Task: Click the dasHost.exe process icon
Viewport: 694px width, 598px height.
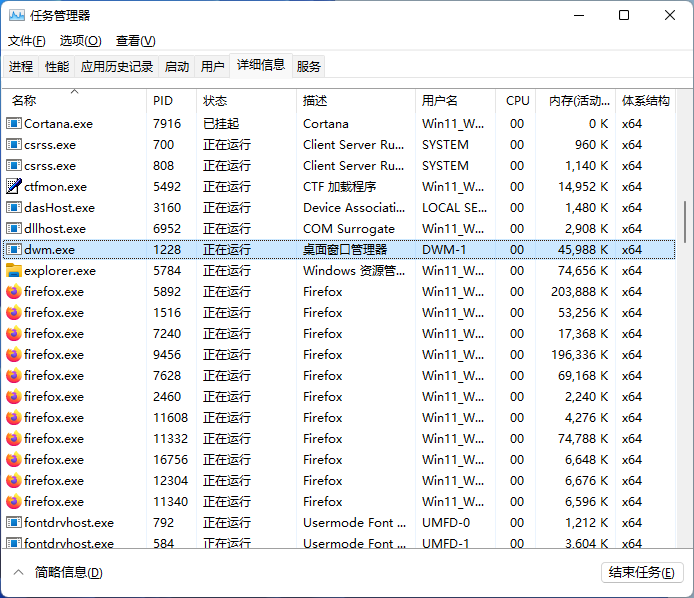Action: click(14, 208)
